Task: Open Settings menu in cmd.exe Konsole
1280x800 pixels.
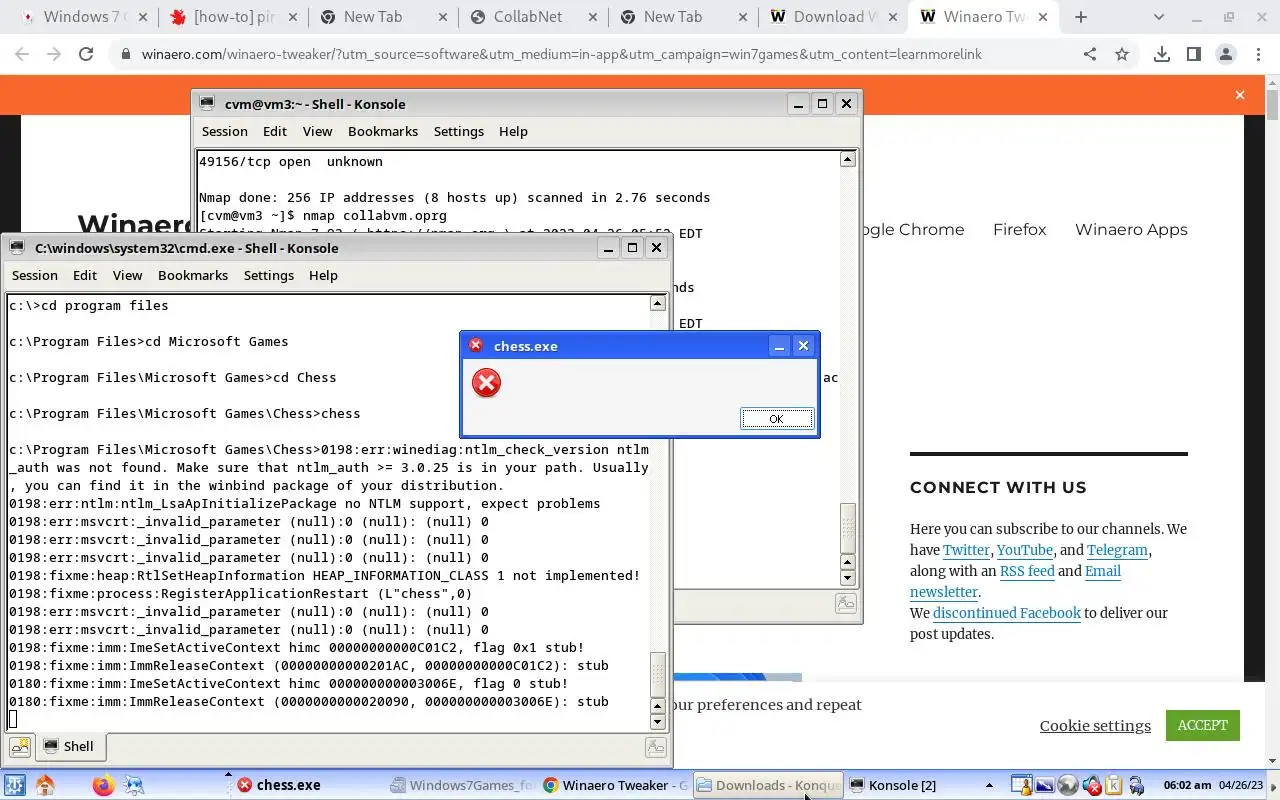Action: [269, 275]
